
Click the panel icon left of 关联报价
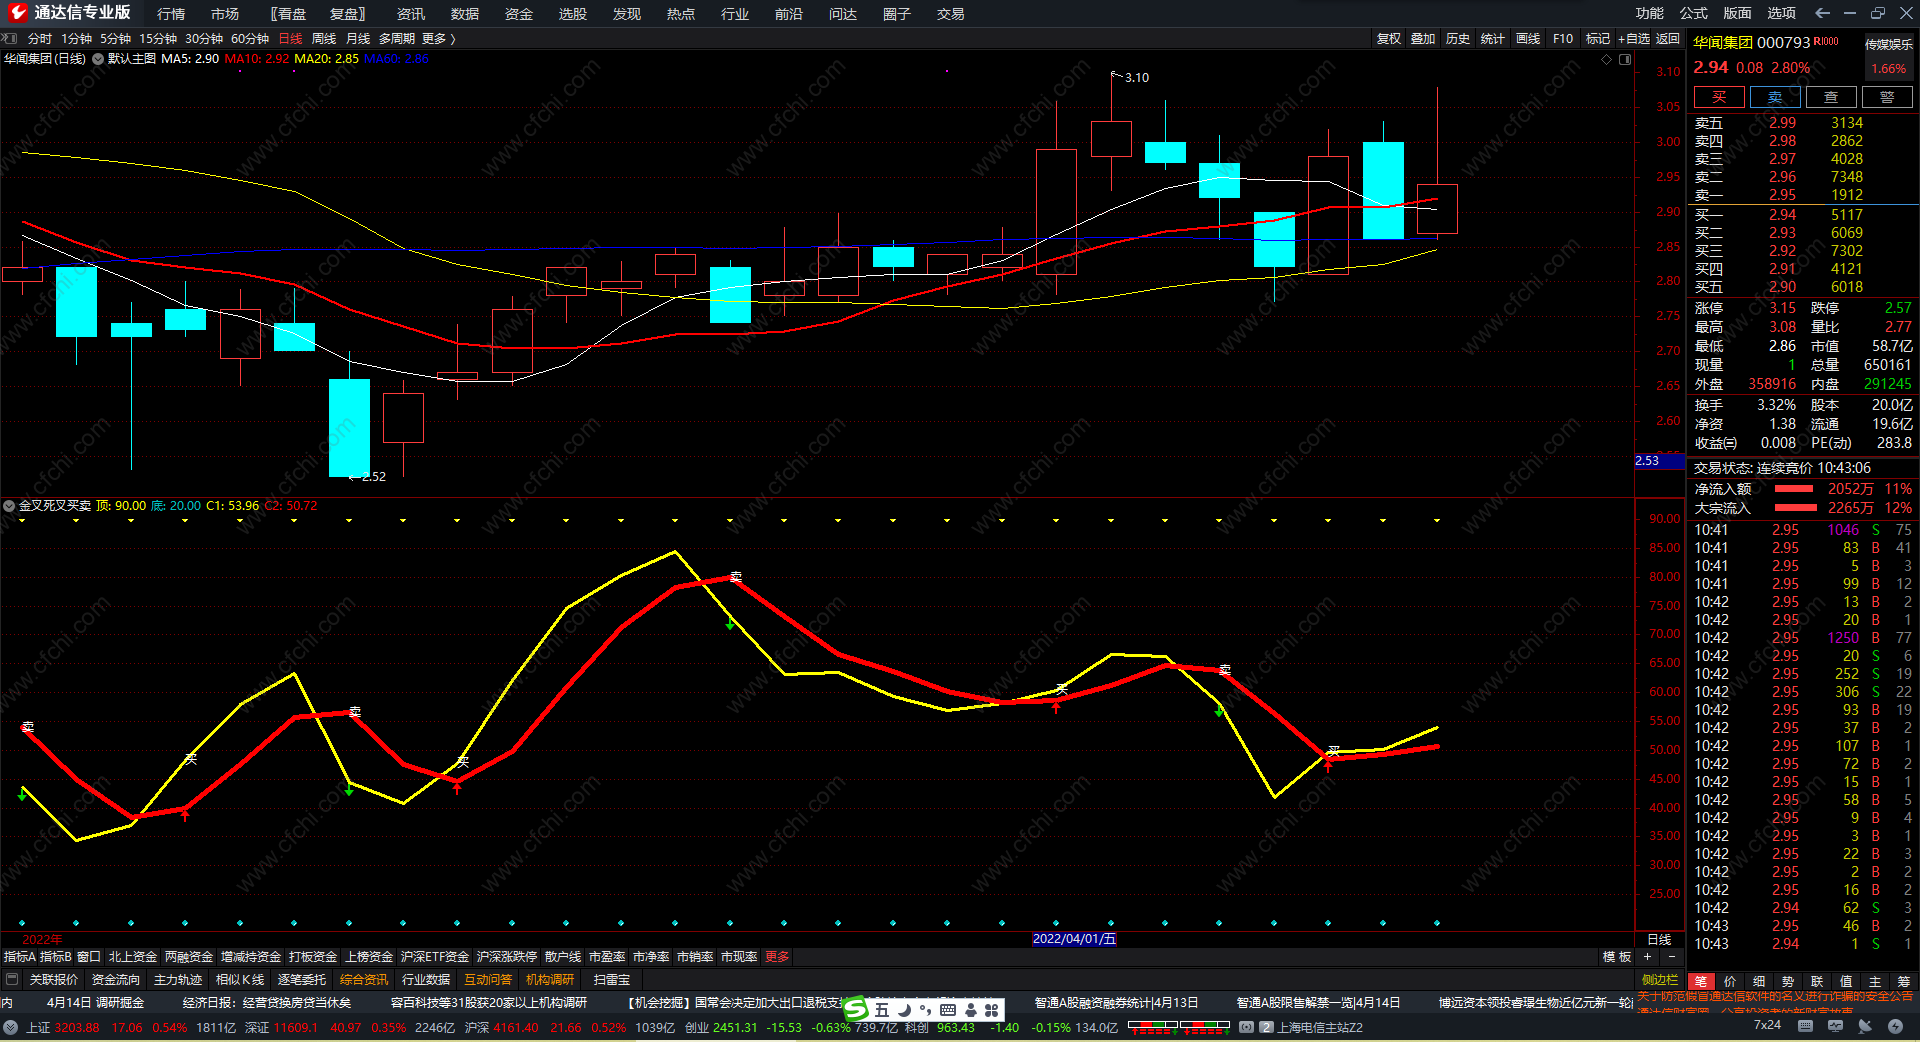[x=12, y=980]
